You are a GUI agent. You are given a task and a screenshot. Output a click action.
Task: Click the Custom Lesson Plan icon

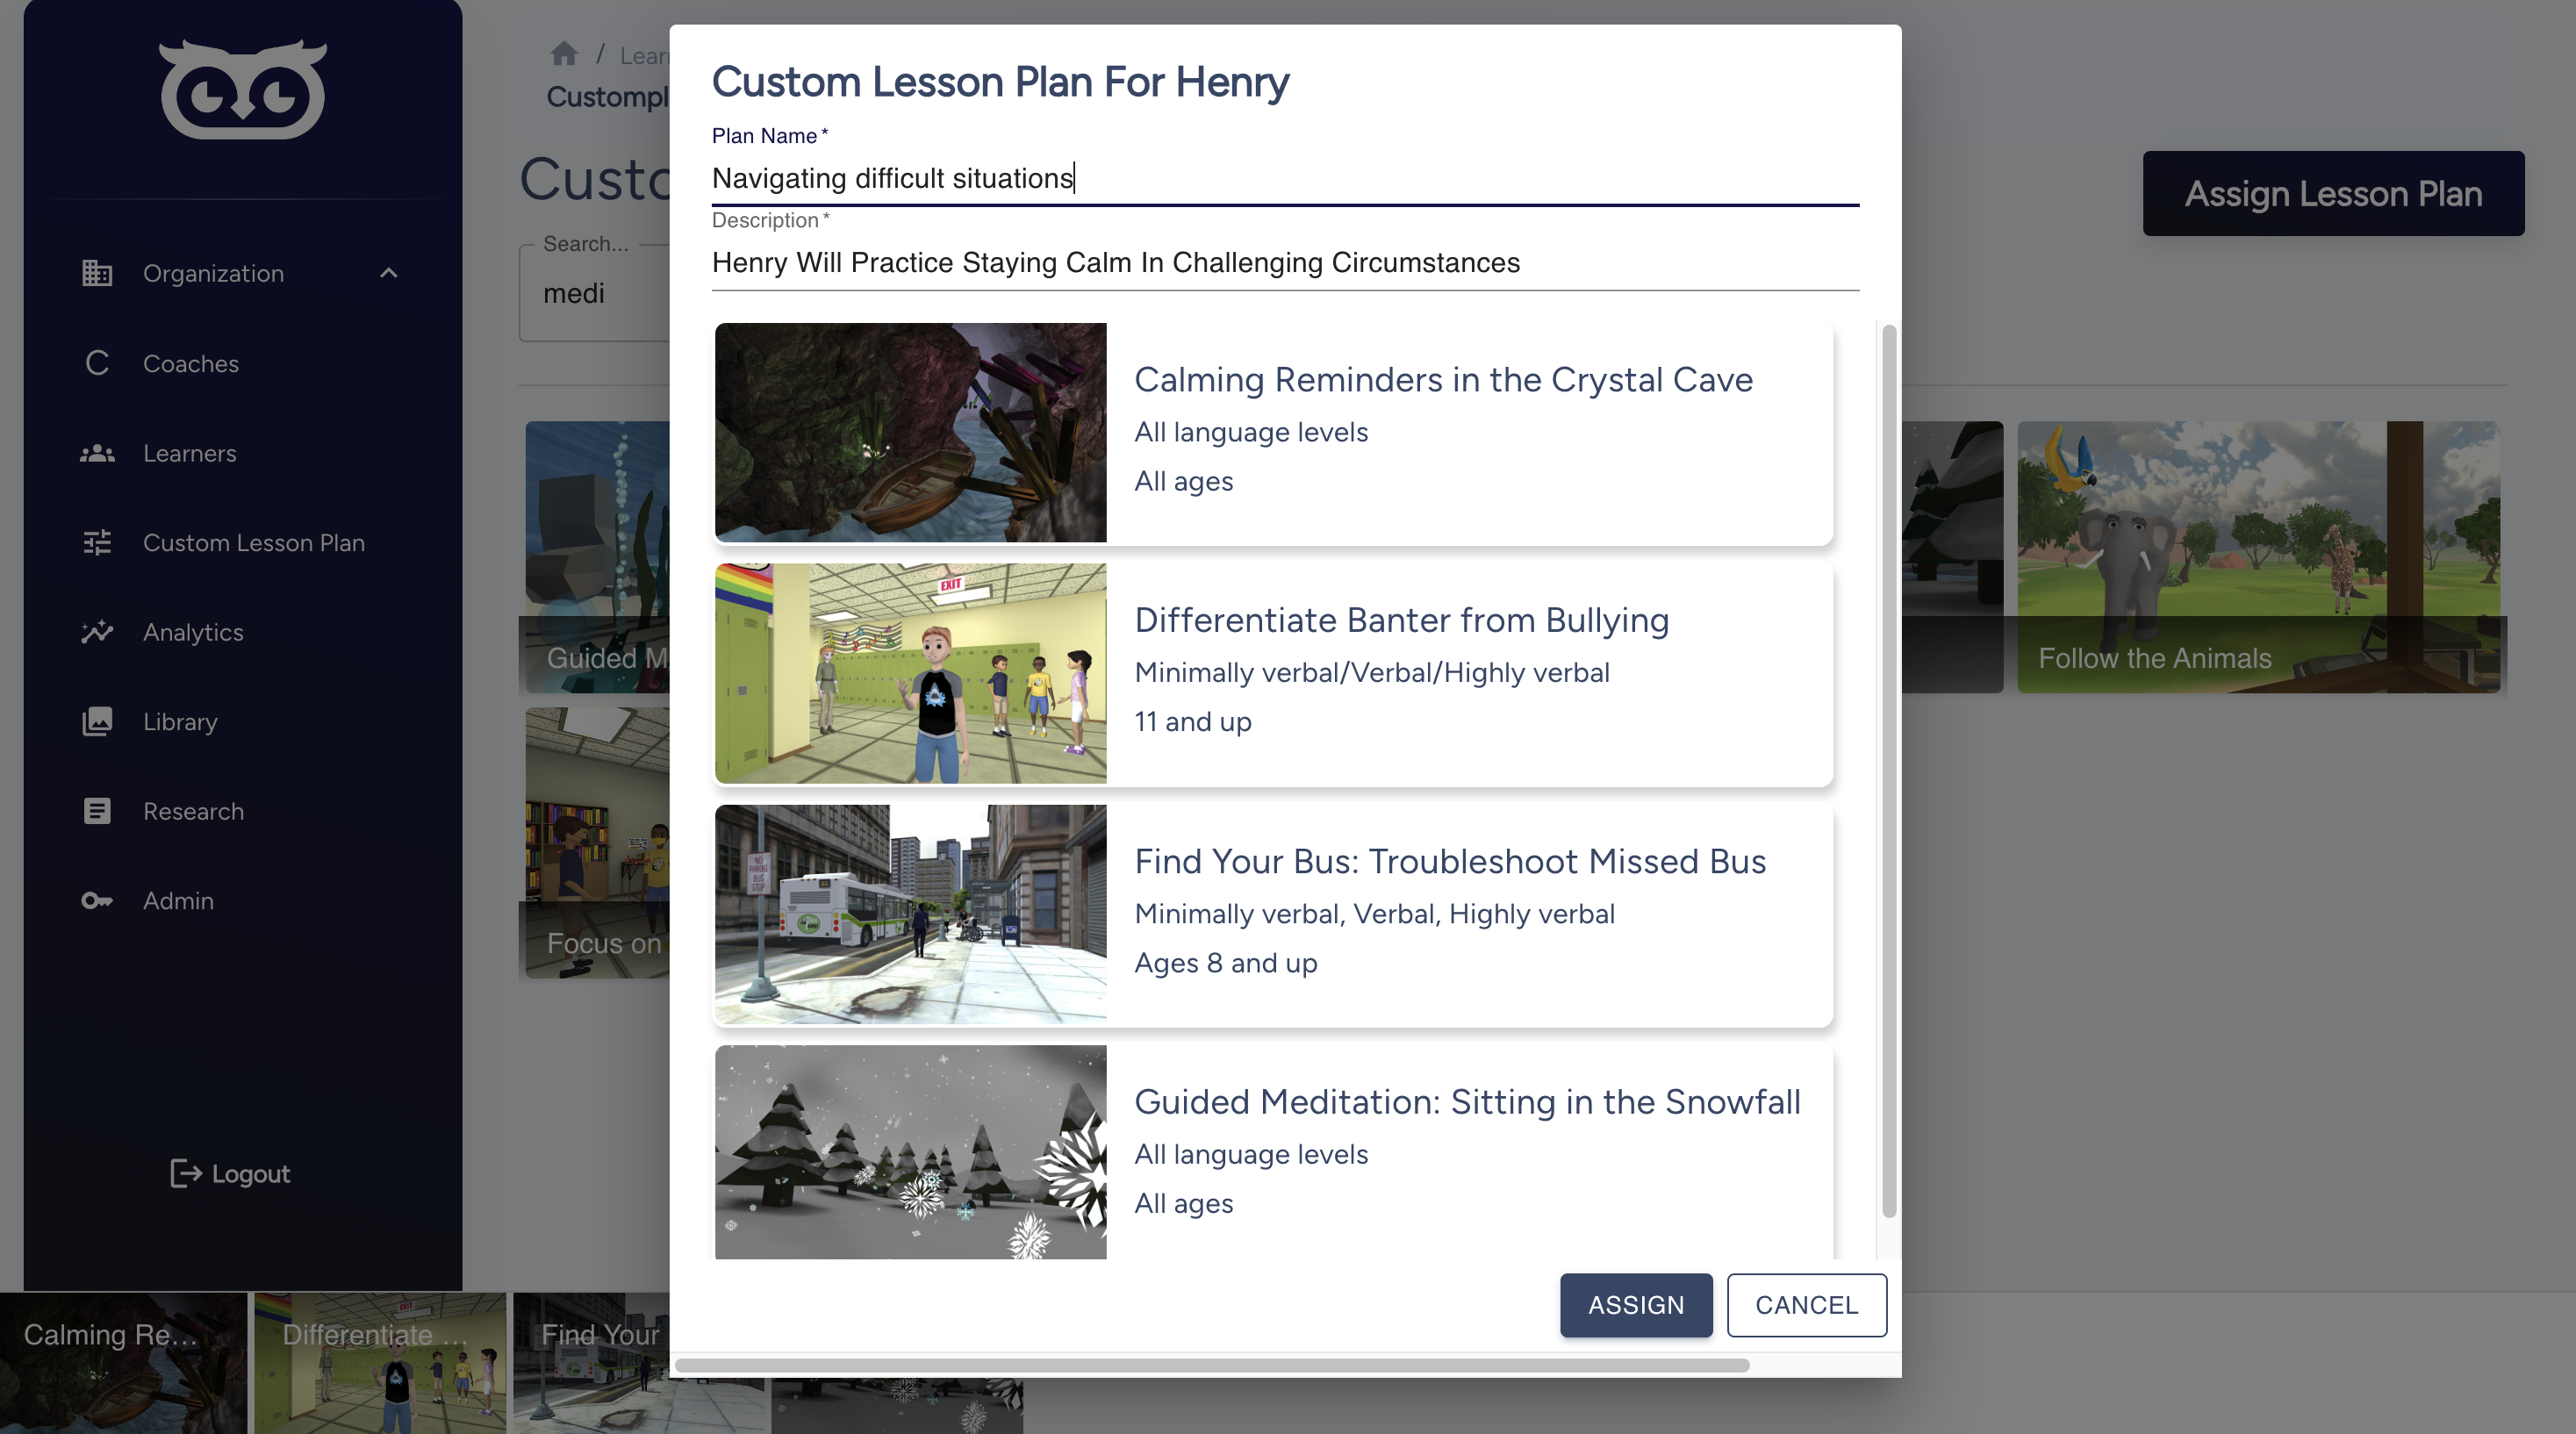point(96,542)
